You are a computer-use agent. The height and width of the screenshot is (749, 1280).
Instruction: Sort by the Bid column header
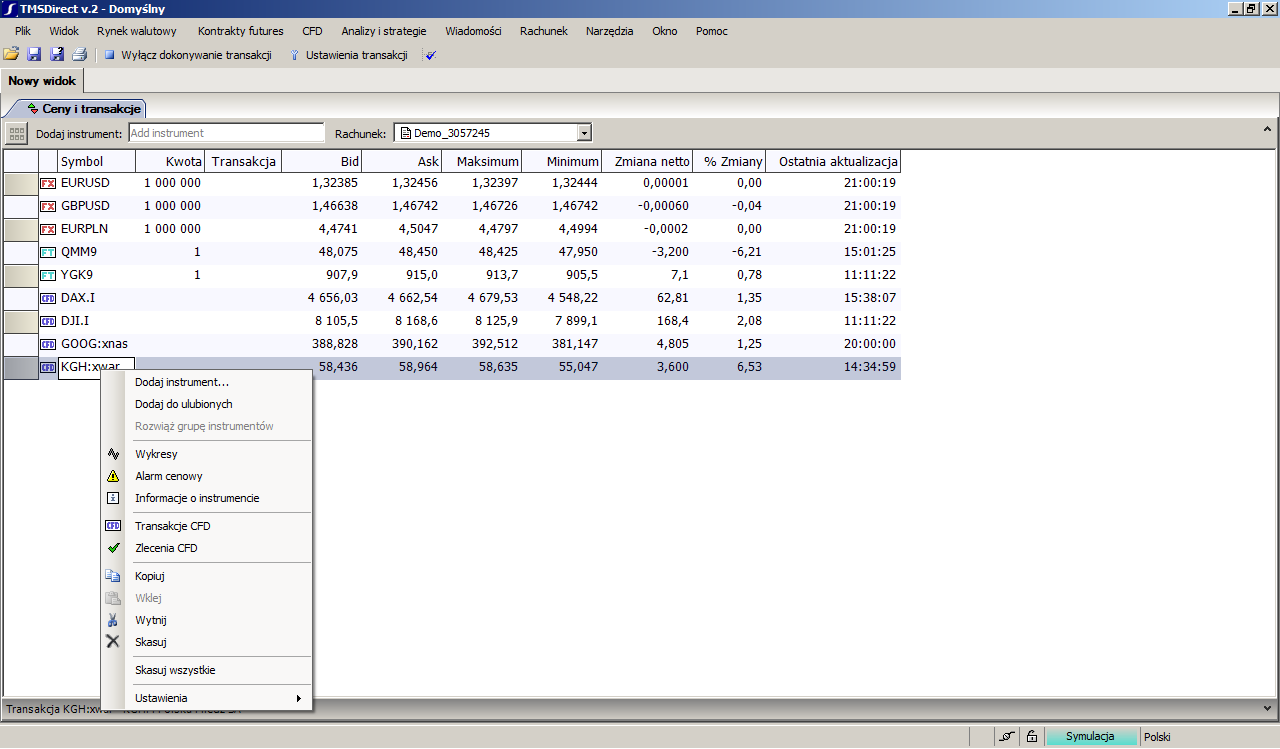coord(322,162)
